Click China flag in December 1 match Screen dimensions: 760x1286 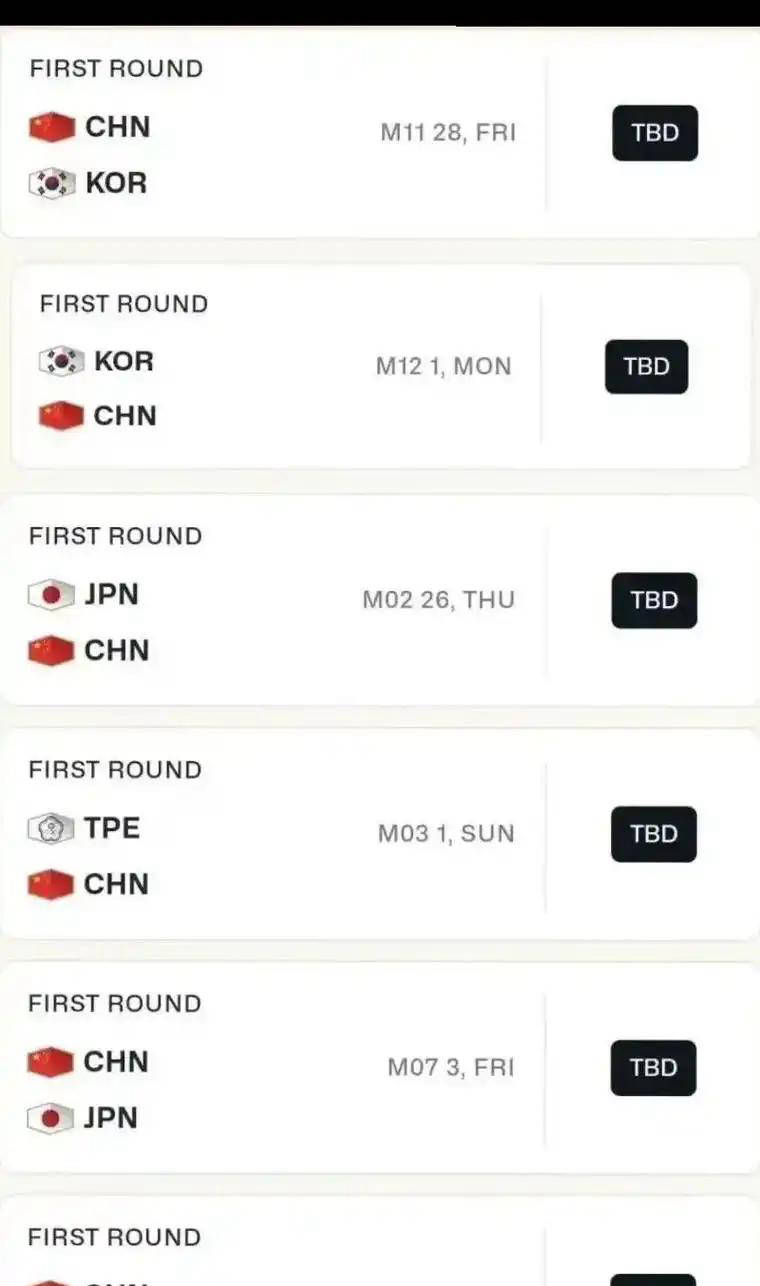point(61,416)
